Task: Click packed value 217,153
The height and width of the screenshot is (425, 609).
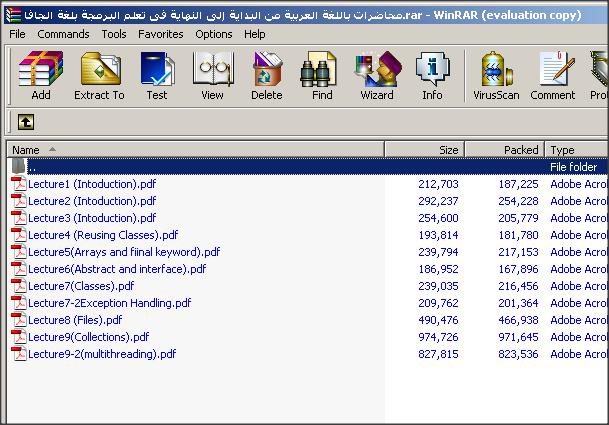Action: (x=519, y=252)
